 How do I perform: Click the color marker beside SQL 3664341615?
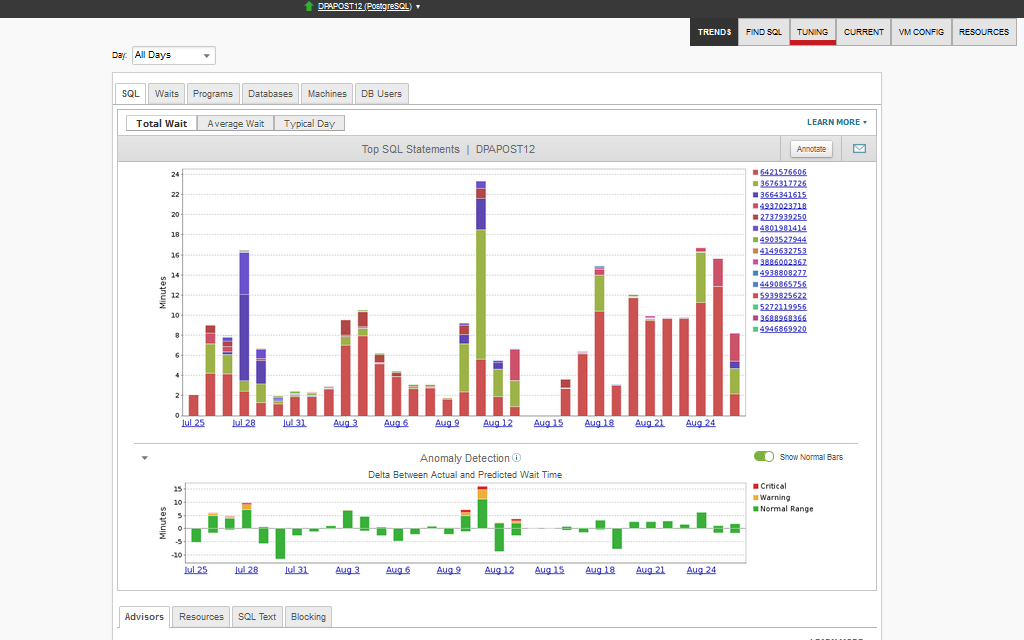point(755,195)
